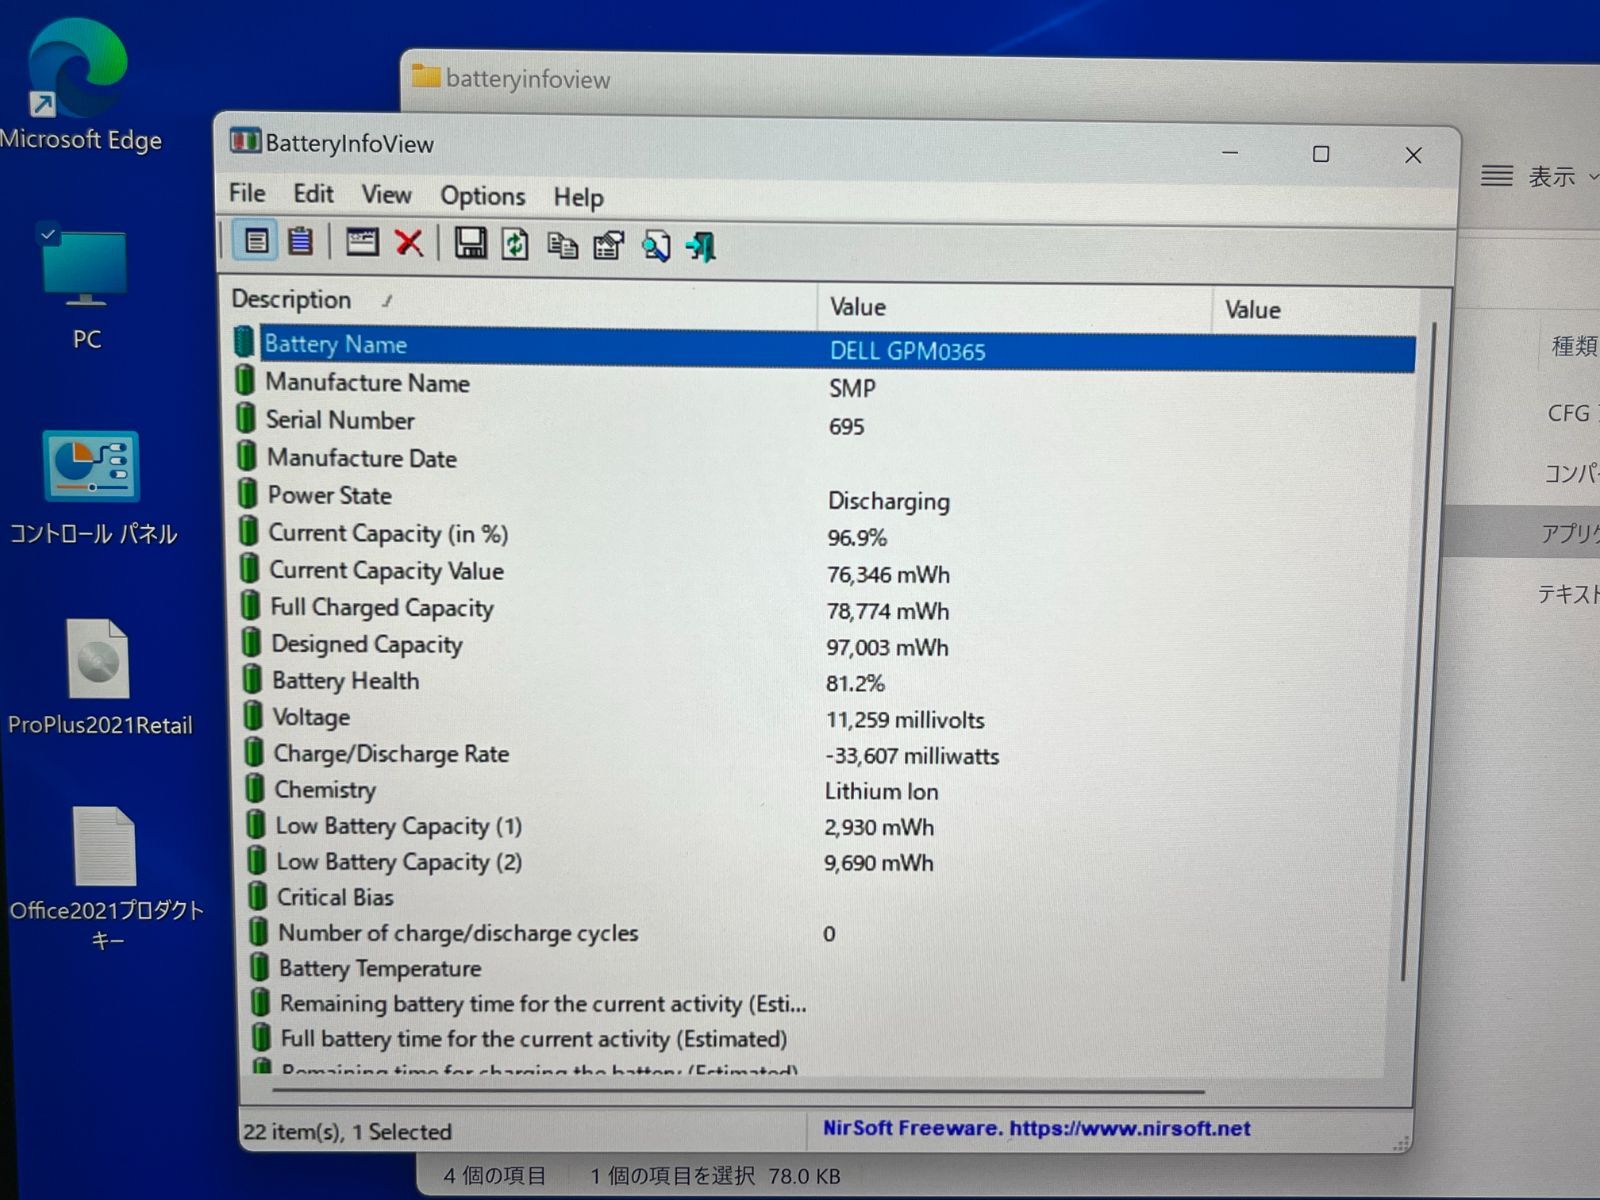Click the '22 item(s), 1 Selected' status text

point(347,1131)
